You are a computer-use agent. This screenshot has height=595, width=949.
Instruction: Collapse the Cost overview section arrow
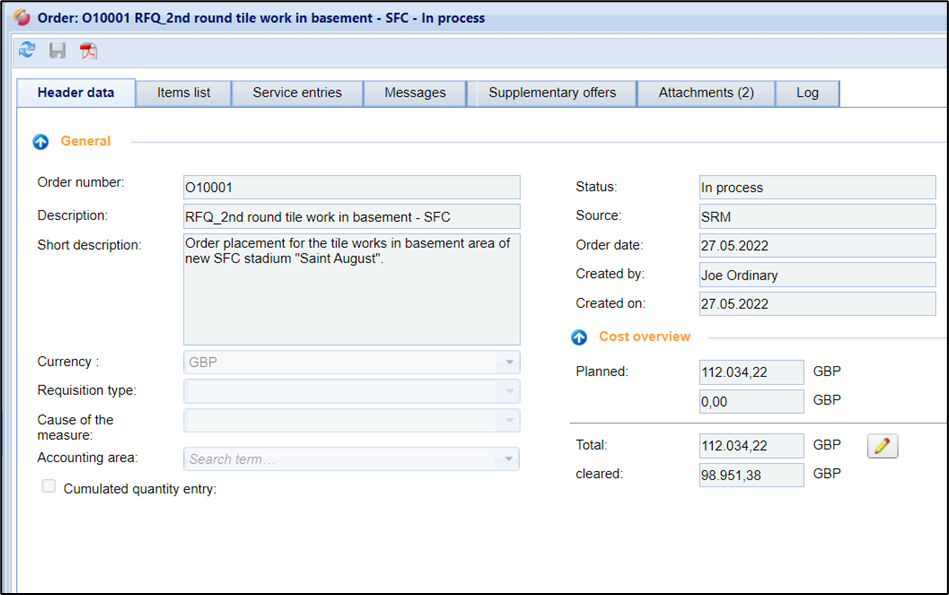pyautogui.click(x=579, y=338)
